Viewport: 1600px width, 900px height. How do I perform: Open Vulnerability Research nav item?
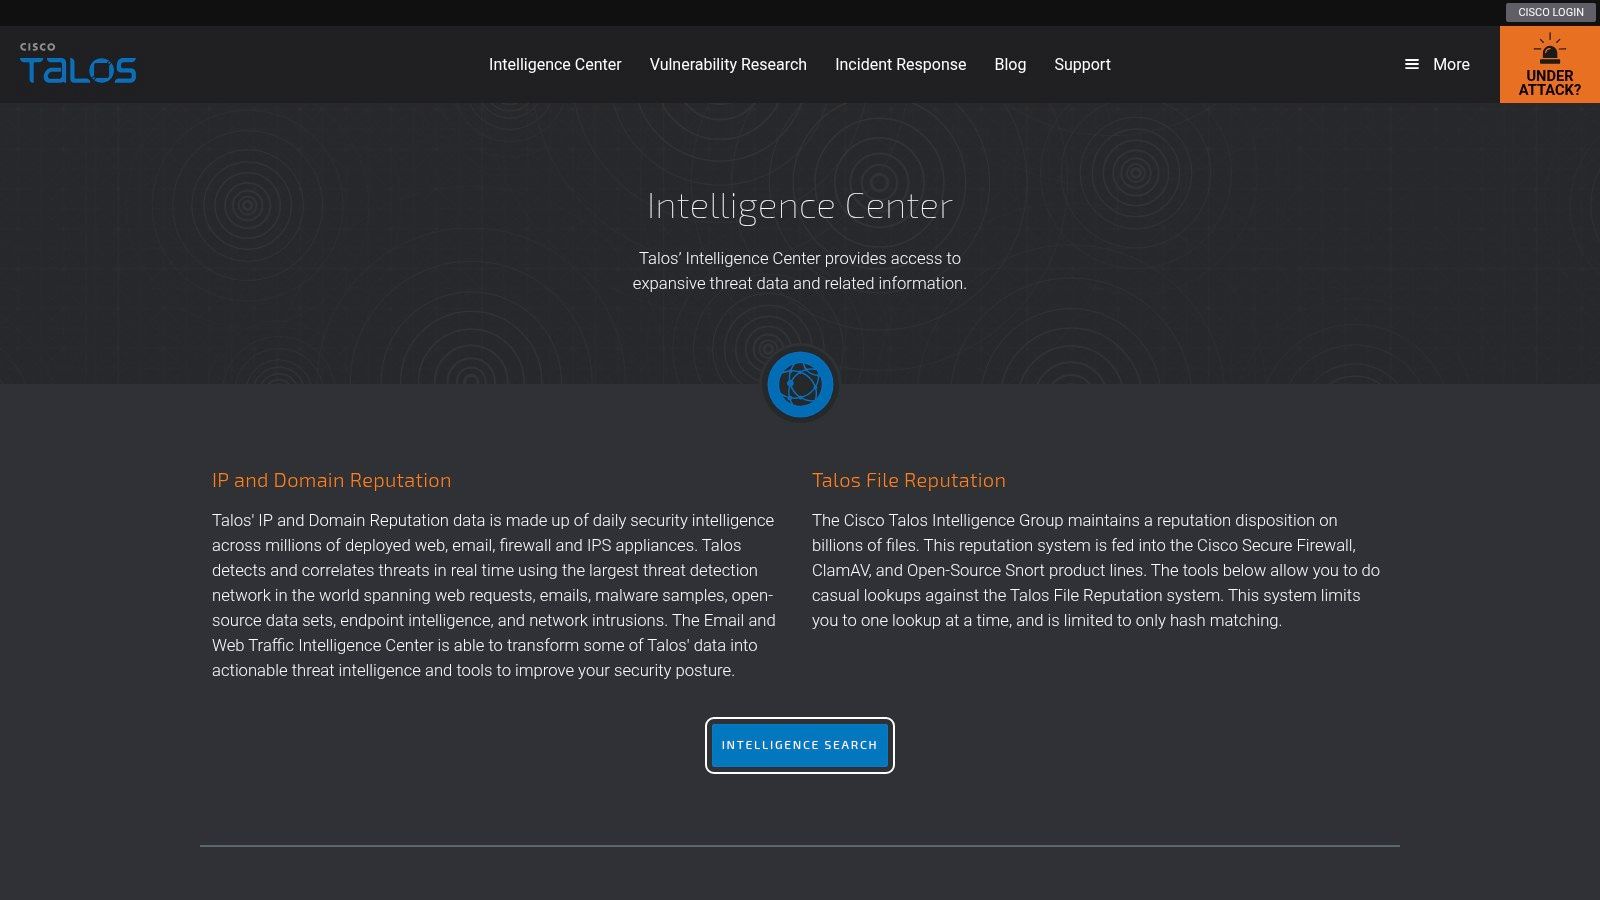point(728,64)
